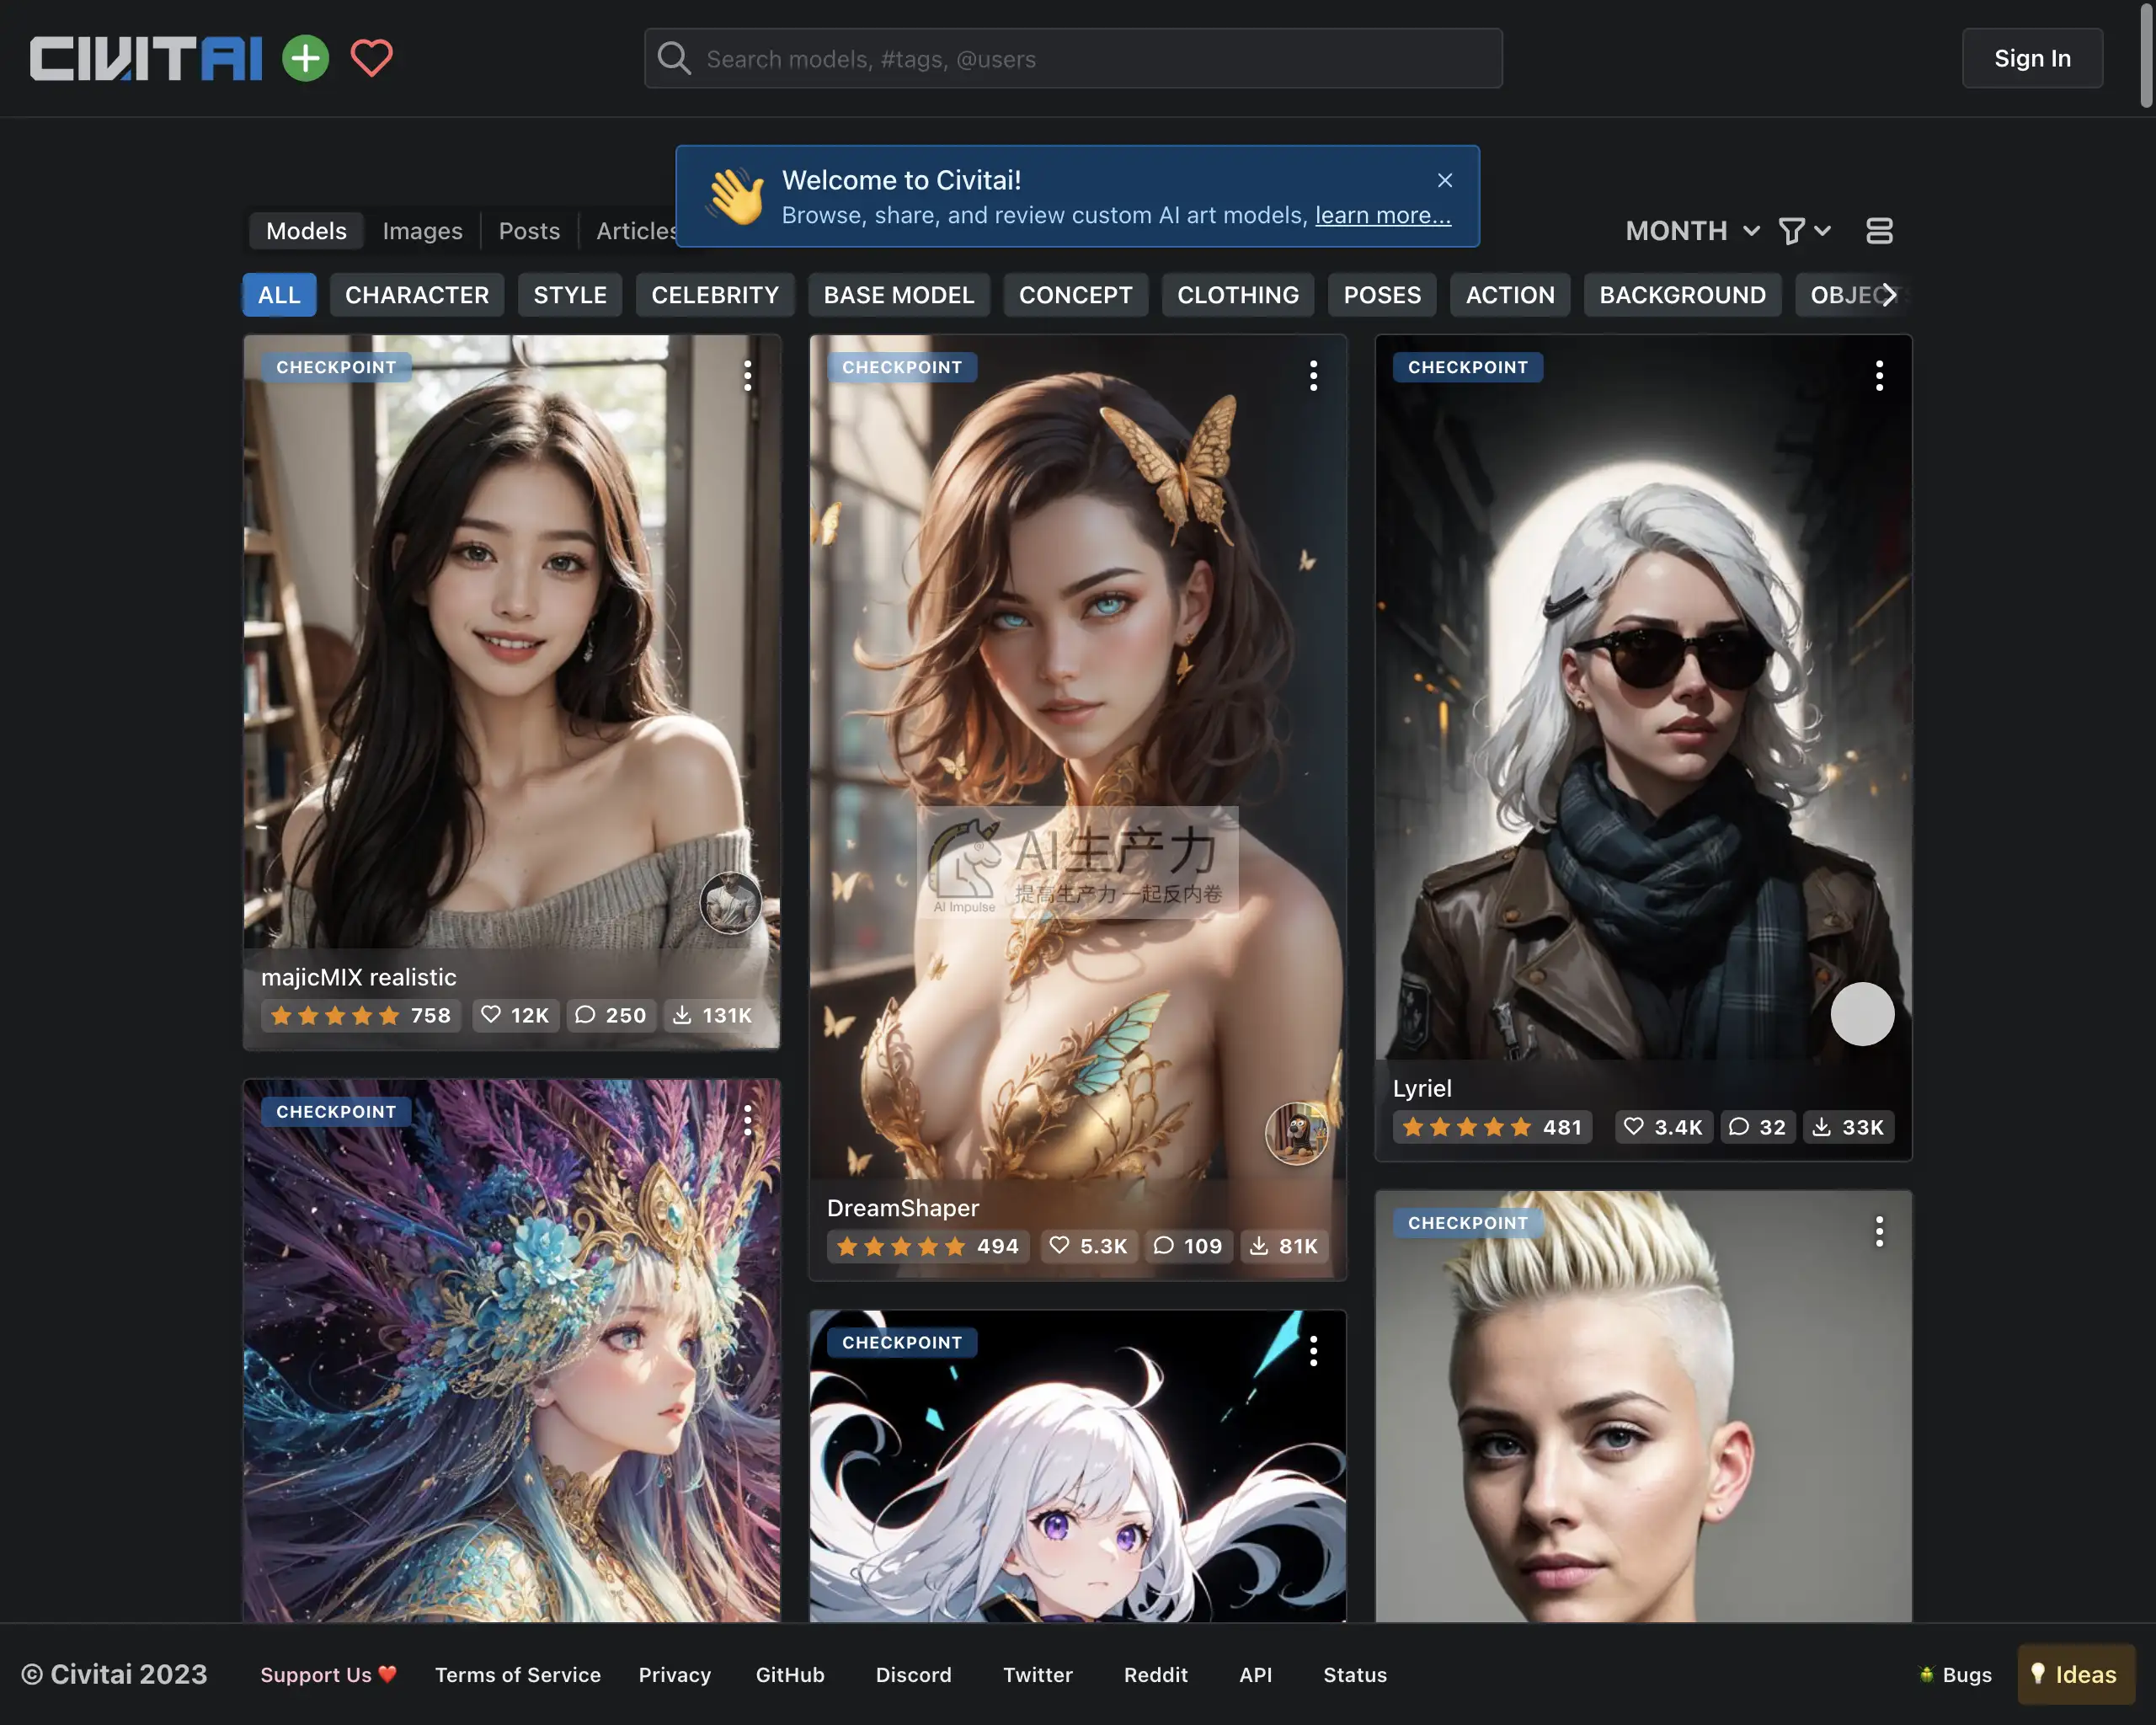Image resolution: width=2156 pixels, height=1725 pixels.
Task: Click DreamShaper 5.3K likes heart
Action: (1088, 1246)
